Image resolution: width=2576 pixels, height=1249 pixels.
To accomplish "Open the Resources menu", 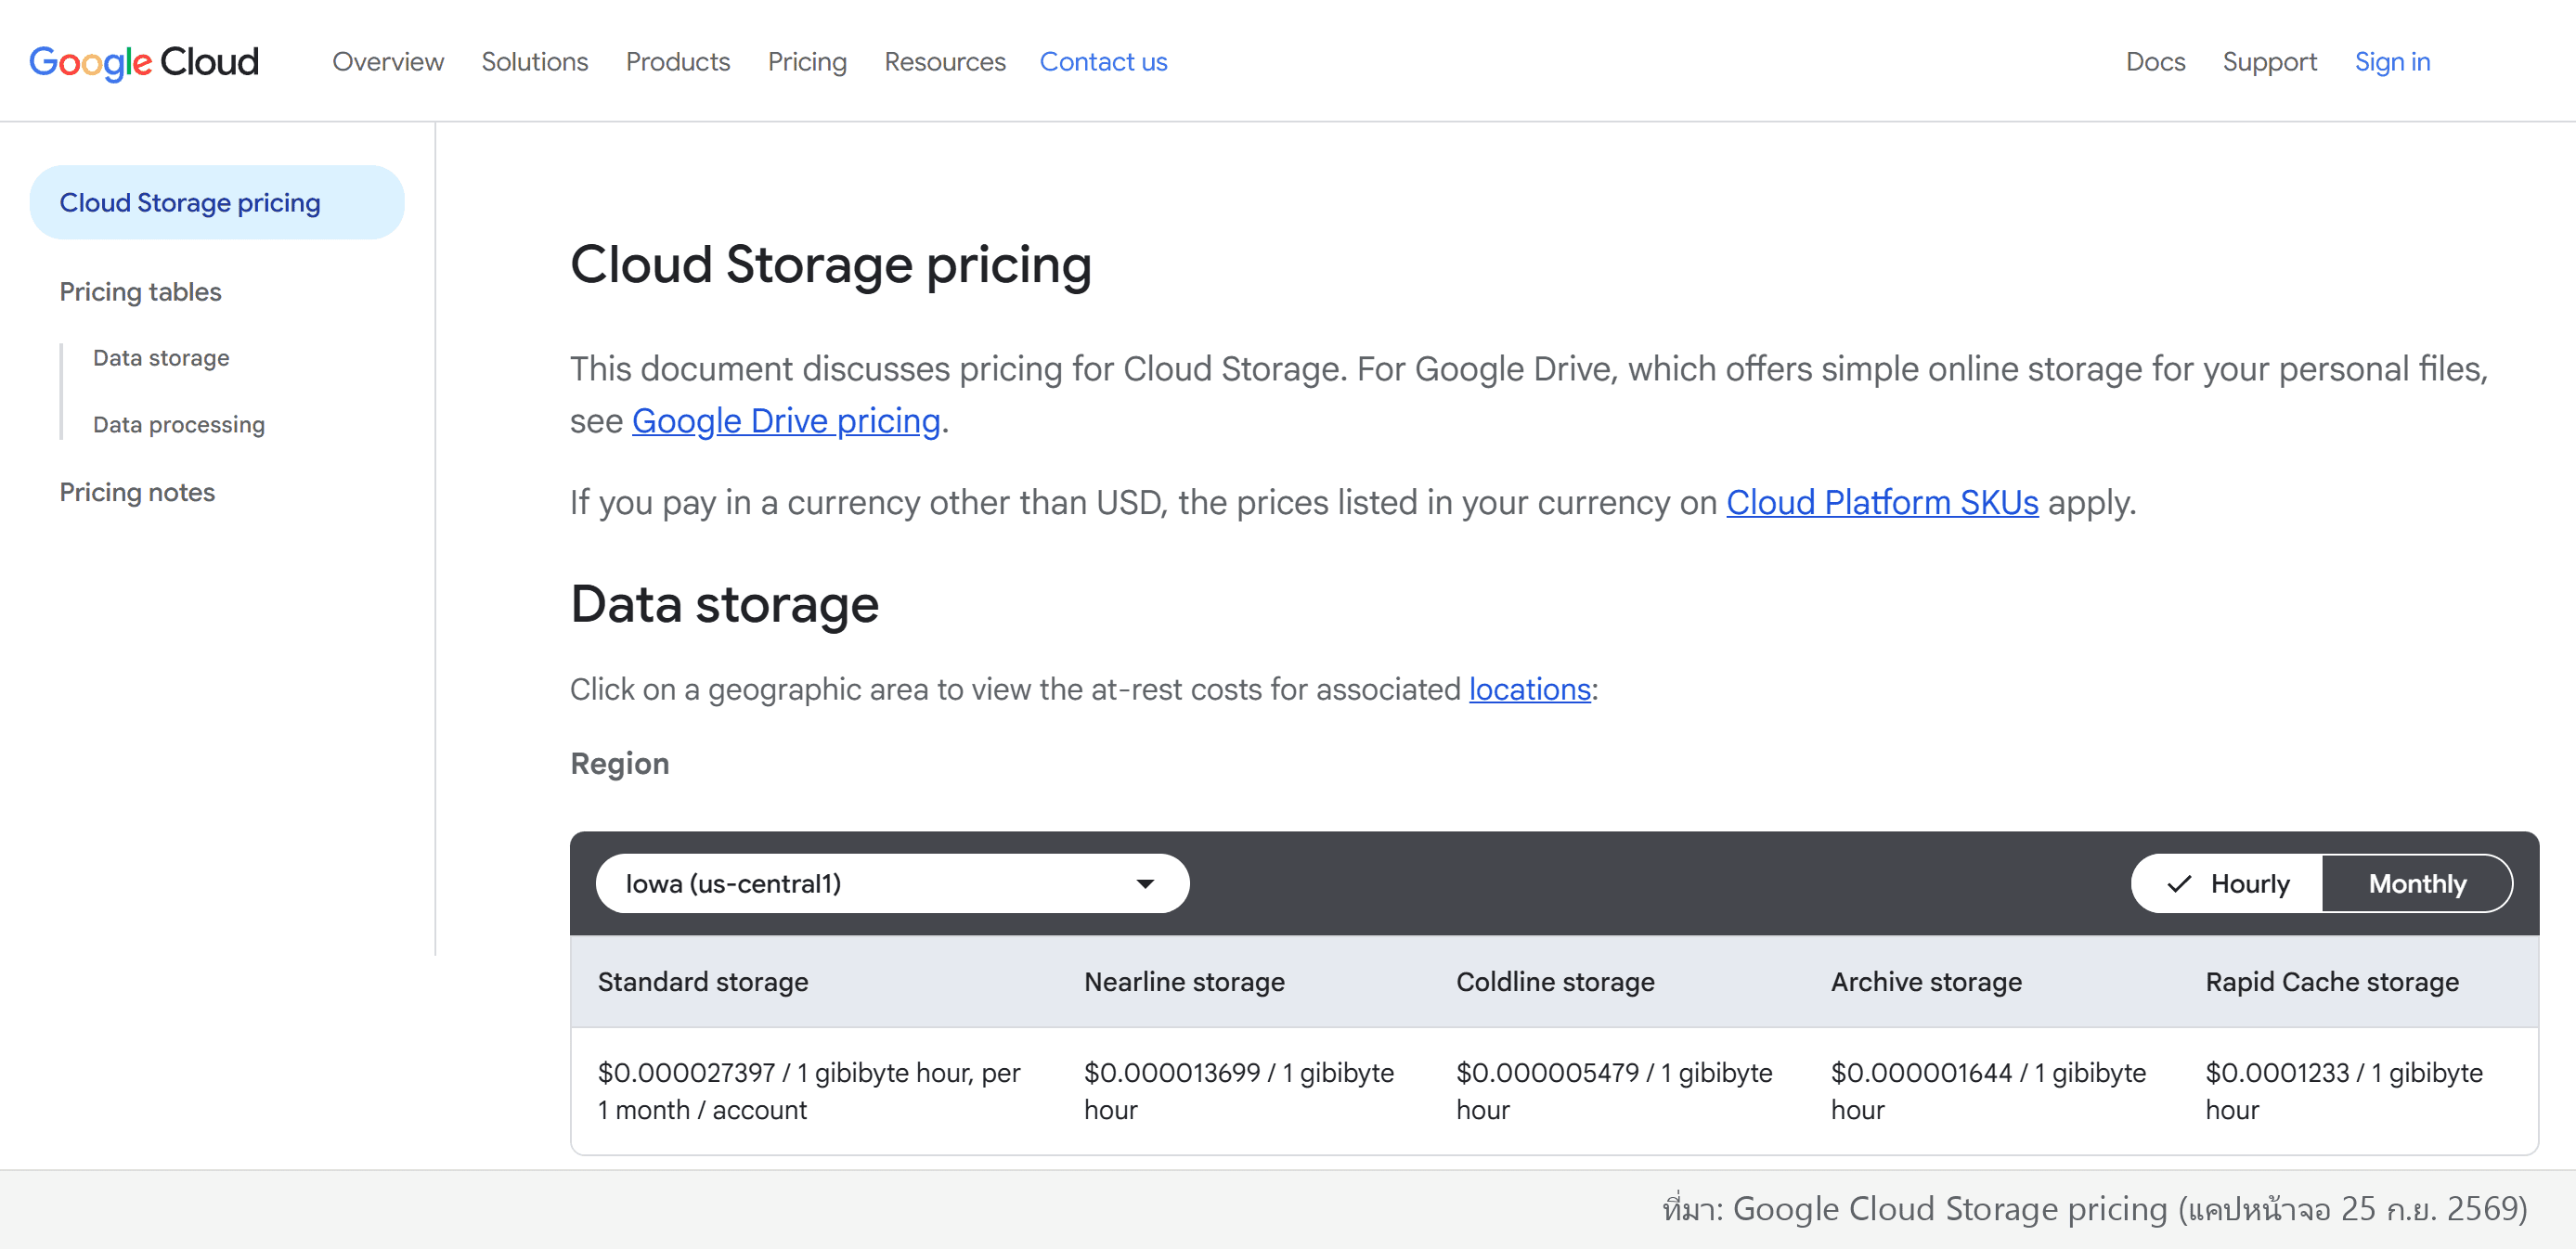I will 945,62.
